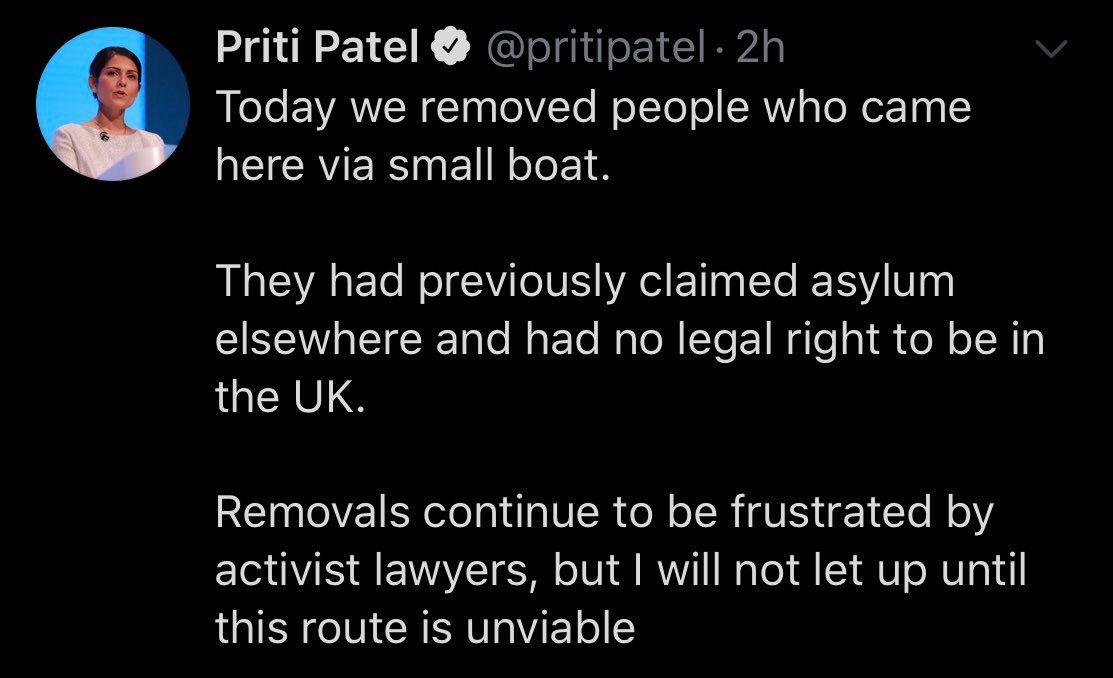Image resolution: width=1113 pixels, height=678 pixels.
Task: Open the circular profile avatar photo
Action: (x=112, y=103)
